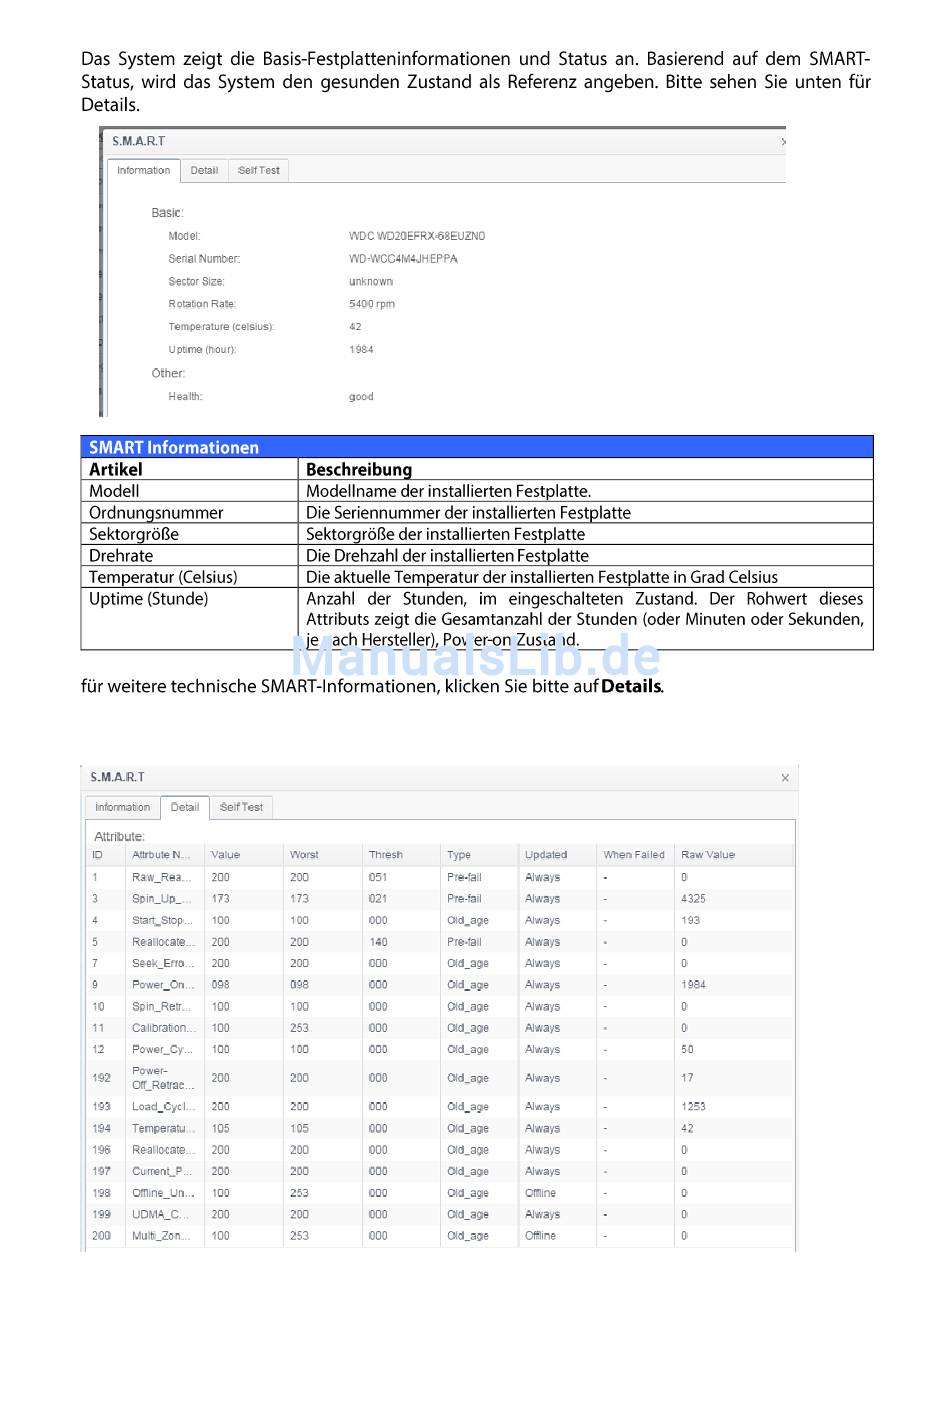950x1419 pixels.
Task: Select the Raw_Rea... attribute row
Action: click(x=440, y=877)
